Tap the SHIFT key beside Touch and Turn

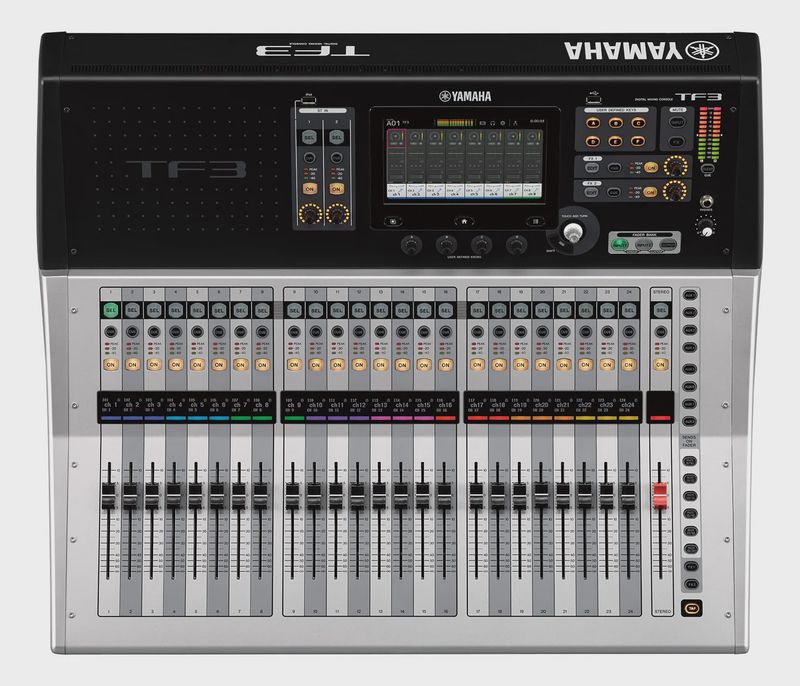coord(559,245)
